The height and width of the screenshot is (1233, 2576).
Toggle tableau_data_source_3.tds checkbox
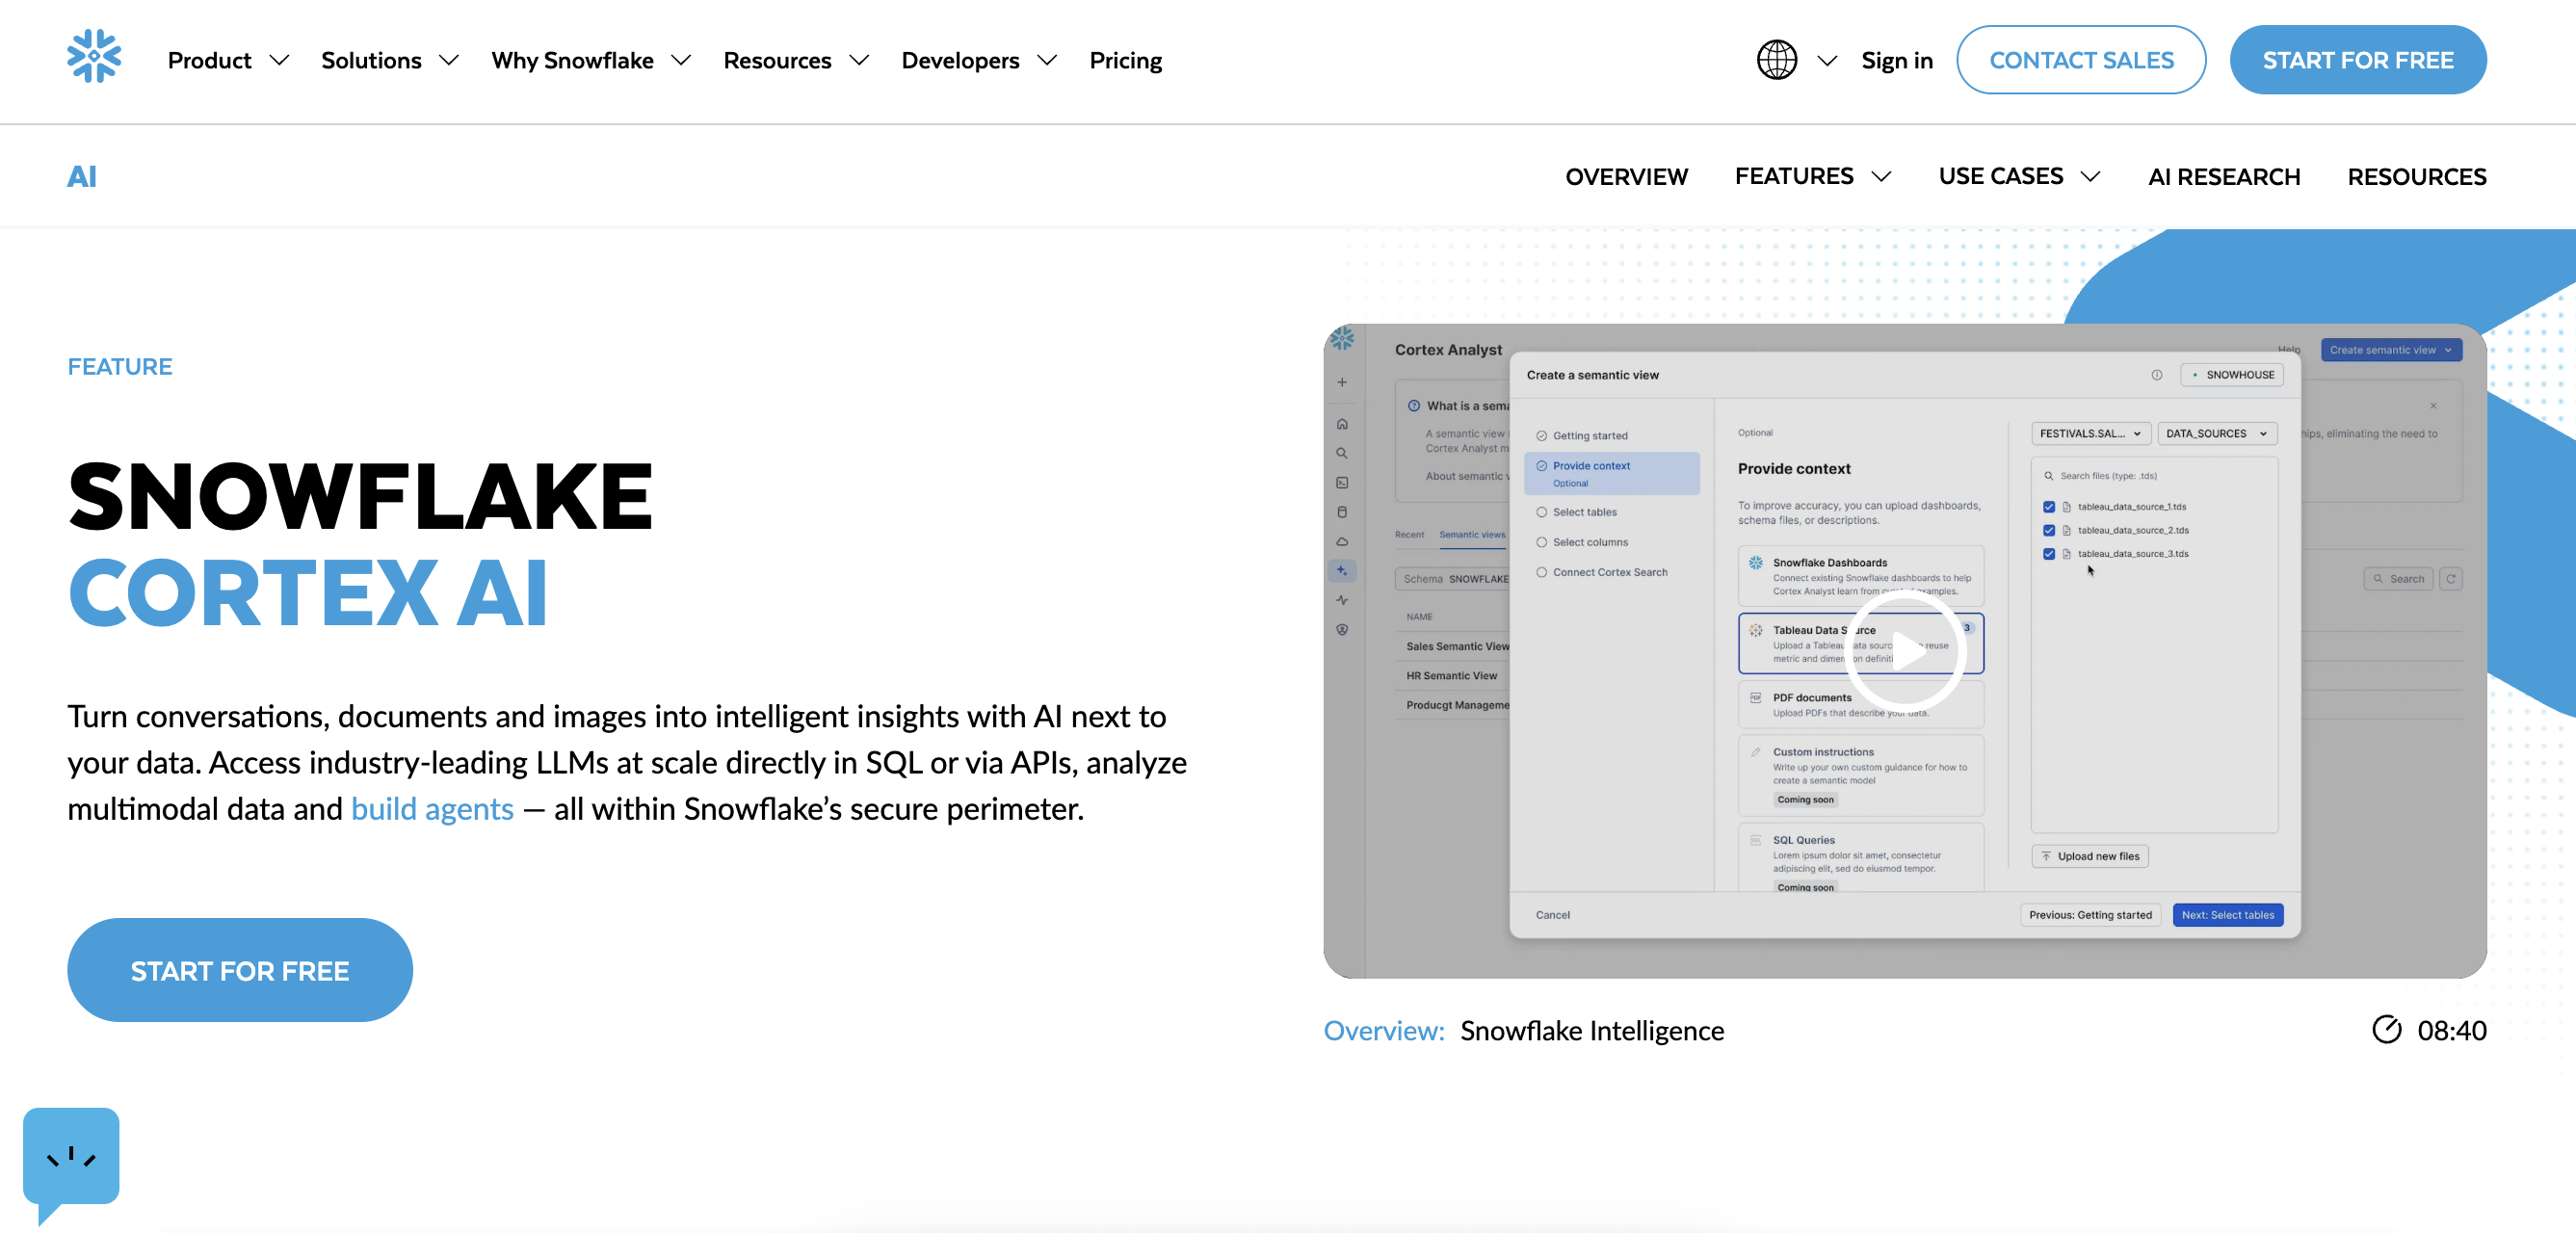tap(2049, 554)
